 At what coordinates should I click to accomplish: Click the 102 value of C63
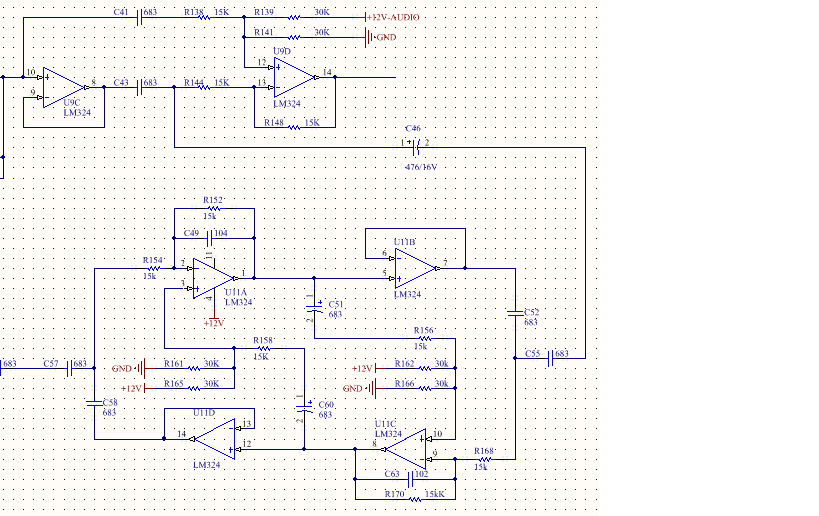click(422, 474)
